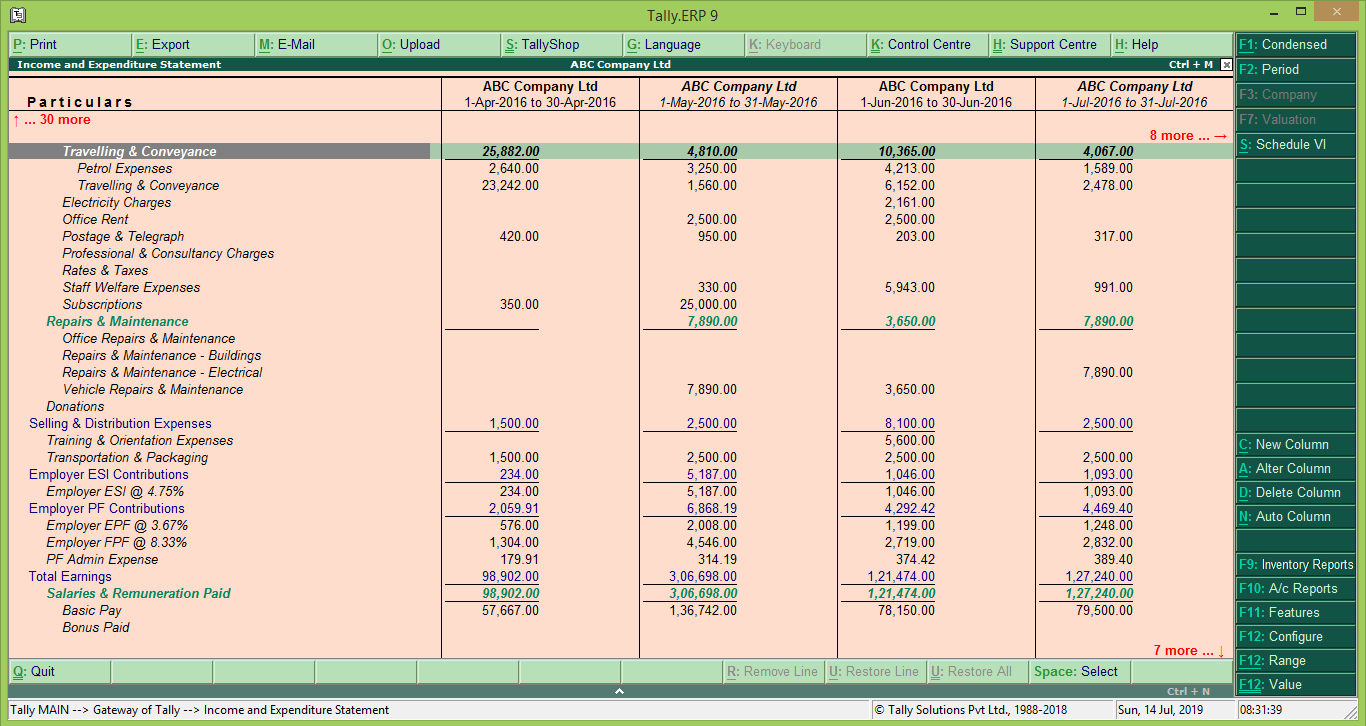Screen dimensions: 1366x726
Task: Click the Auto Column button
Action: tap(1295, 517)
